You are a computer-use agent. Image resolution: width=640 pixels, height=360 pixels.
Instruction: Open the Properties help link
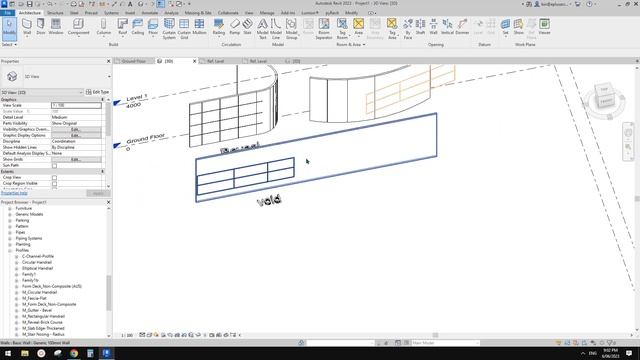pyautogui.click(x=14, y=193)
